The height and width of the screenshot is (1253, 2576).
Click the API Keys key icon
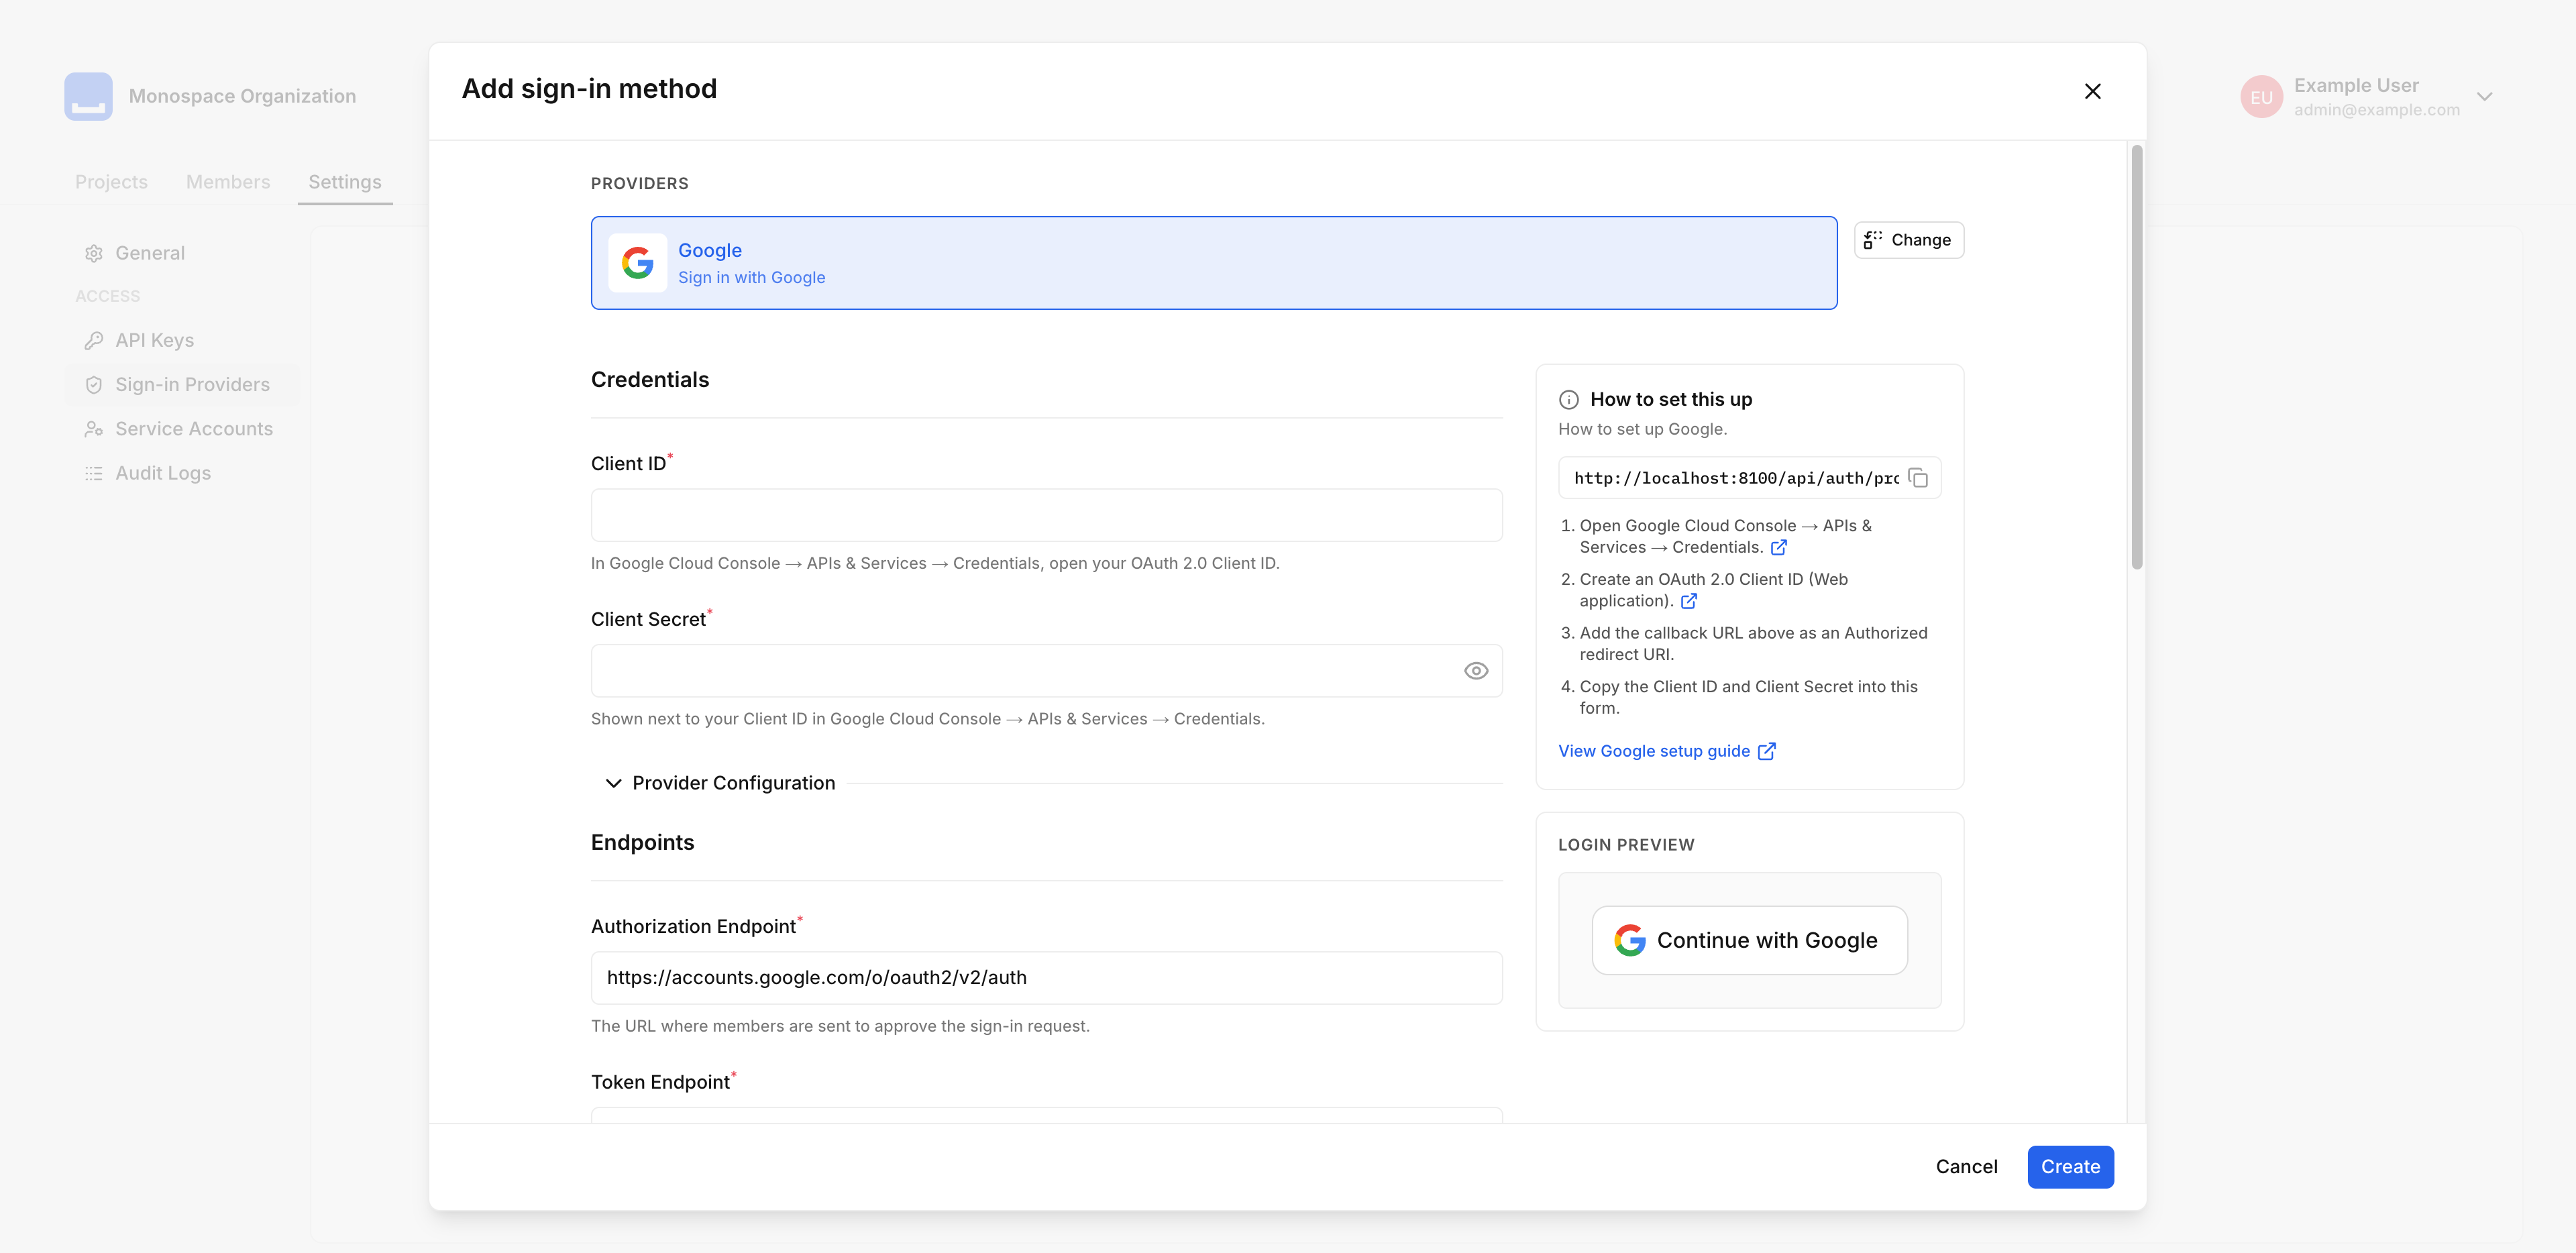[94, 341]
